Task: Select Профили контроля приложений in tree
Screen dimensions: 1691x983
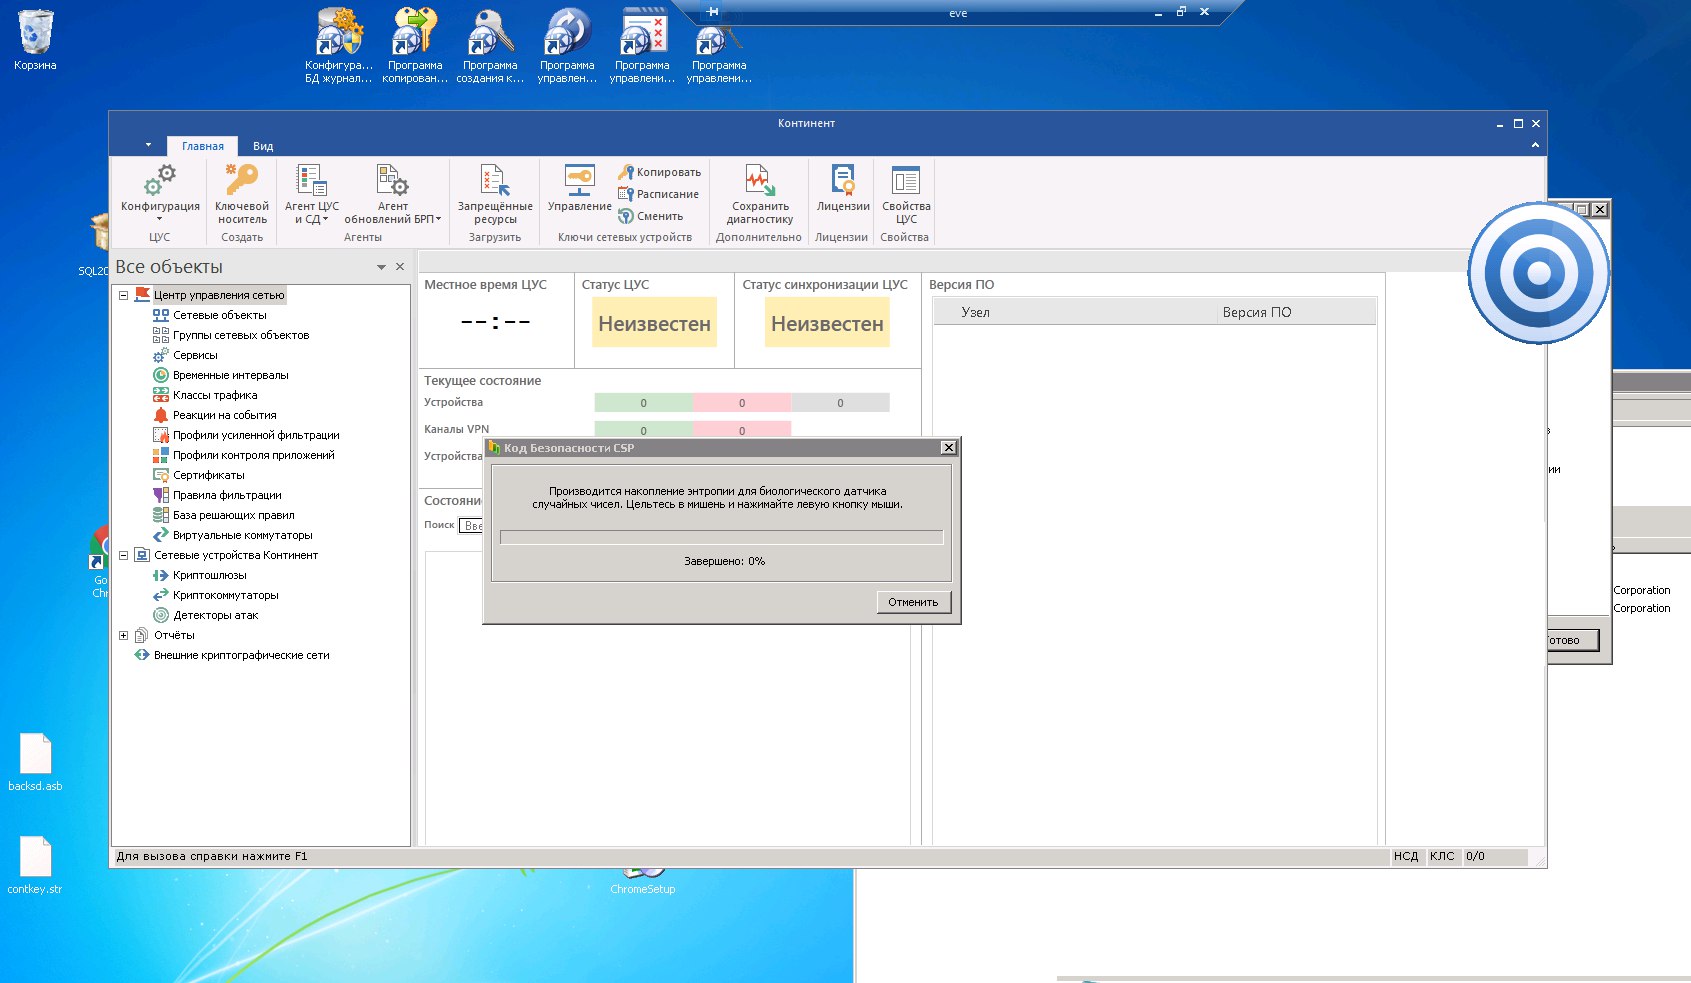Action: click(x=253, y=455)
